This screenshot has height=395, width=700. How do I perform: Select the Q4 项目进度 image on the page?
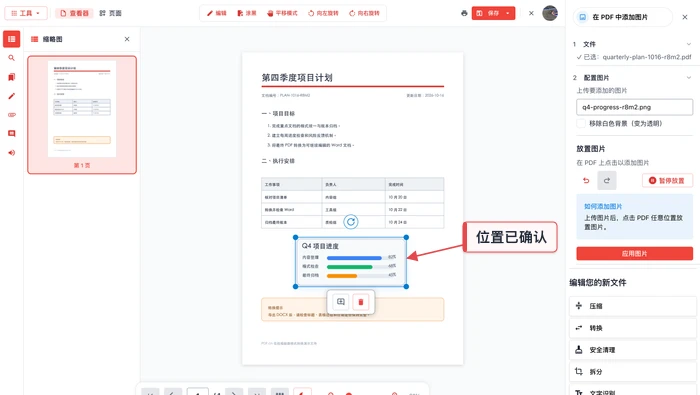[x=350, y=262]
